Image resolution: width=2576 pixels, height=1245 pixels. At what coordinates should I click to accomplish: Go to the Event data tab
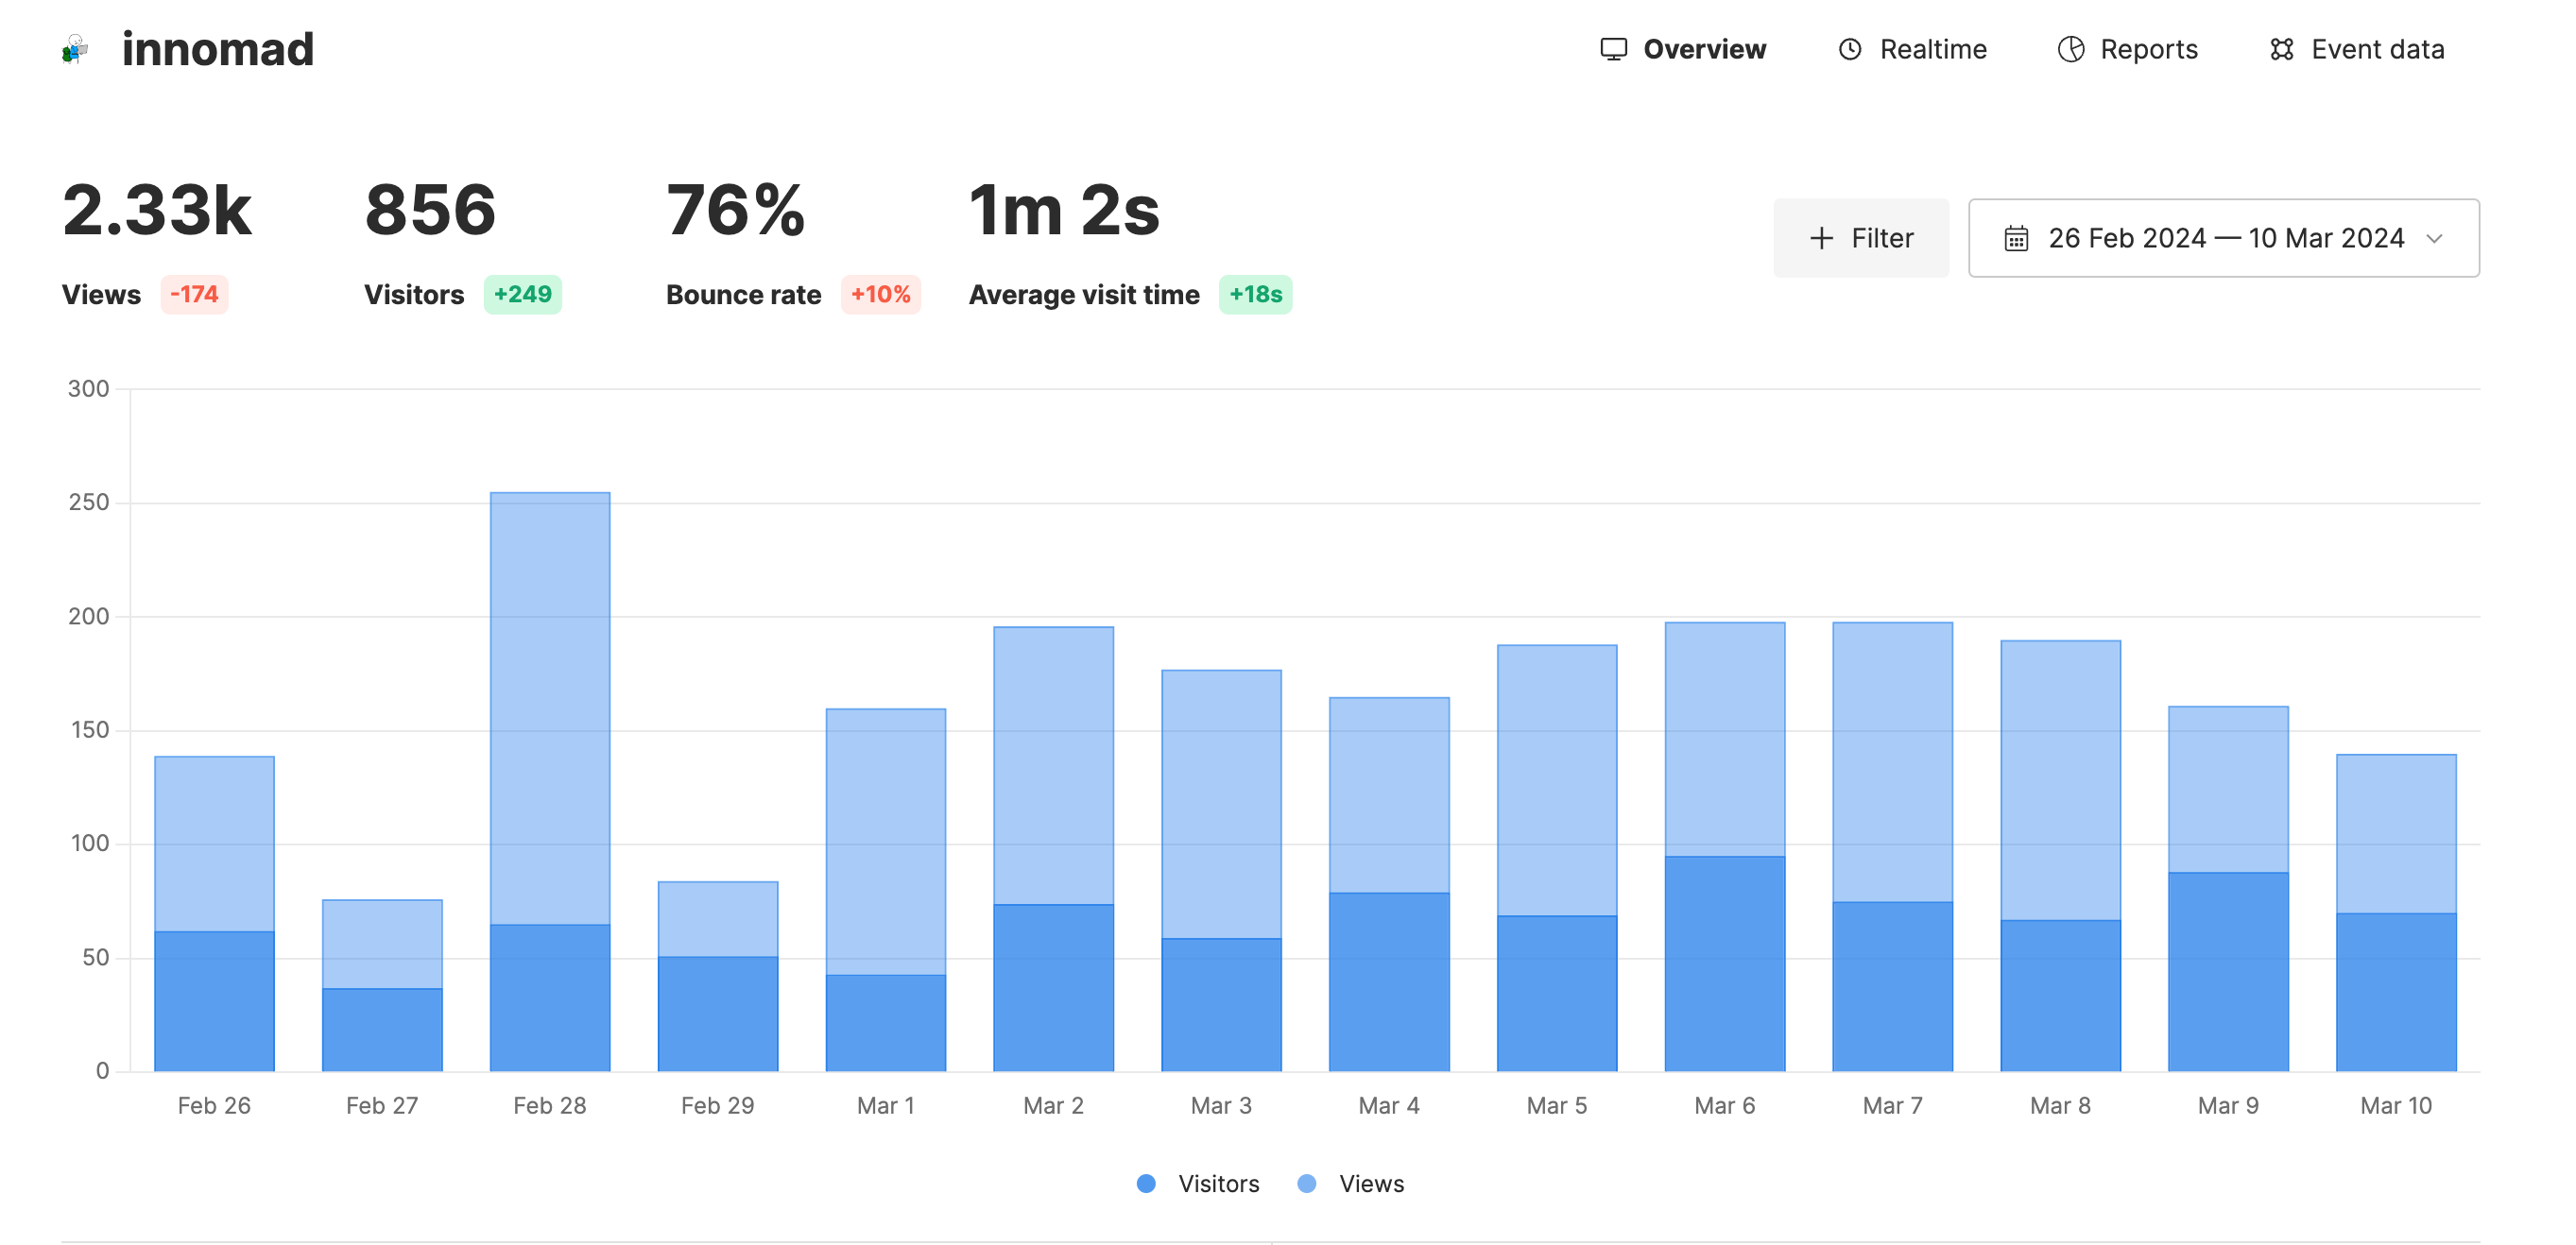click(2356, 49)
